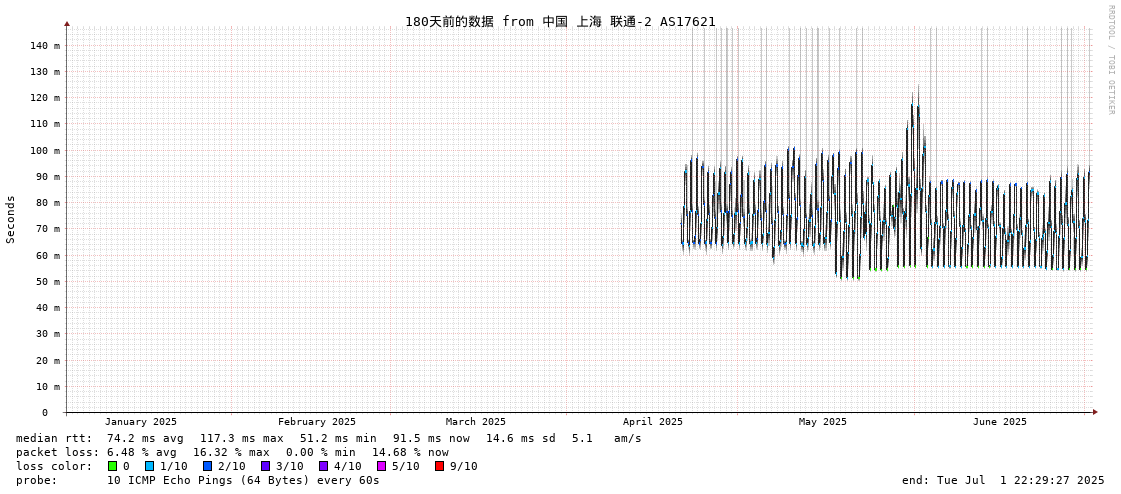Click the 40 m y-axis label

(x=48, y=307)
